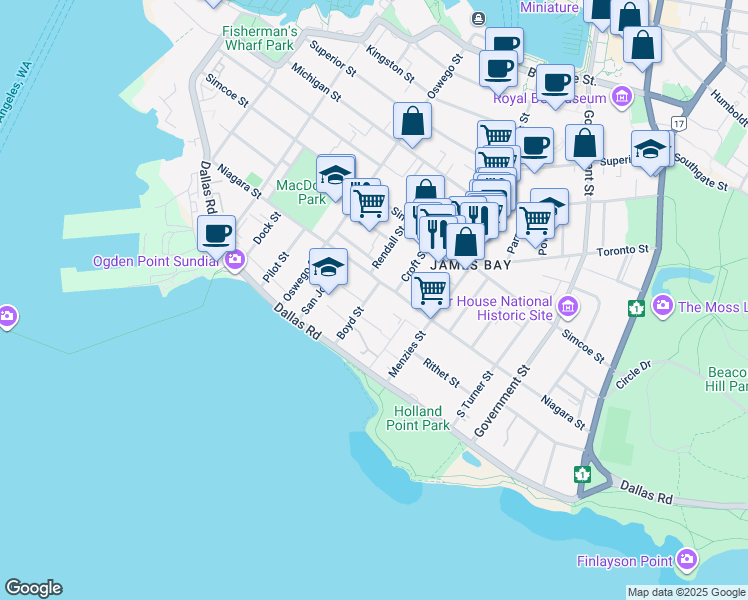Click the Map data ©2025 Google text
Viewport: 748px width, 600px height.
click(x=686, y=593)
